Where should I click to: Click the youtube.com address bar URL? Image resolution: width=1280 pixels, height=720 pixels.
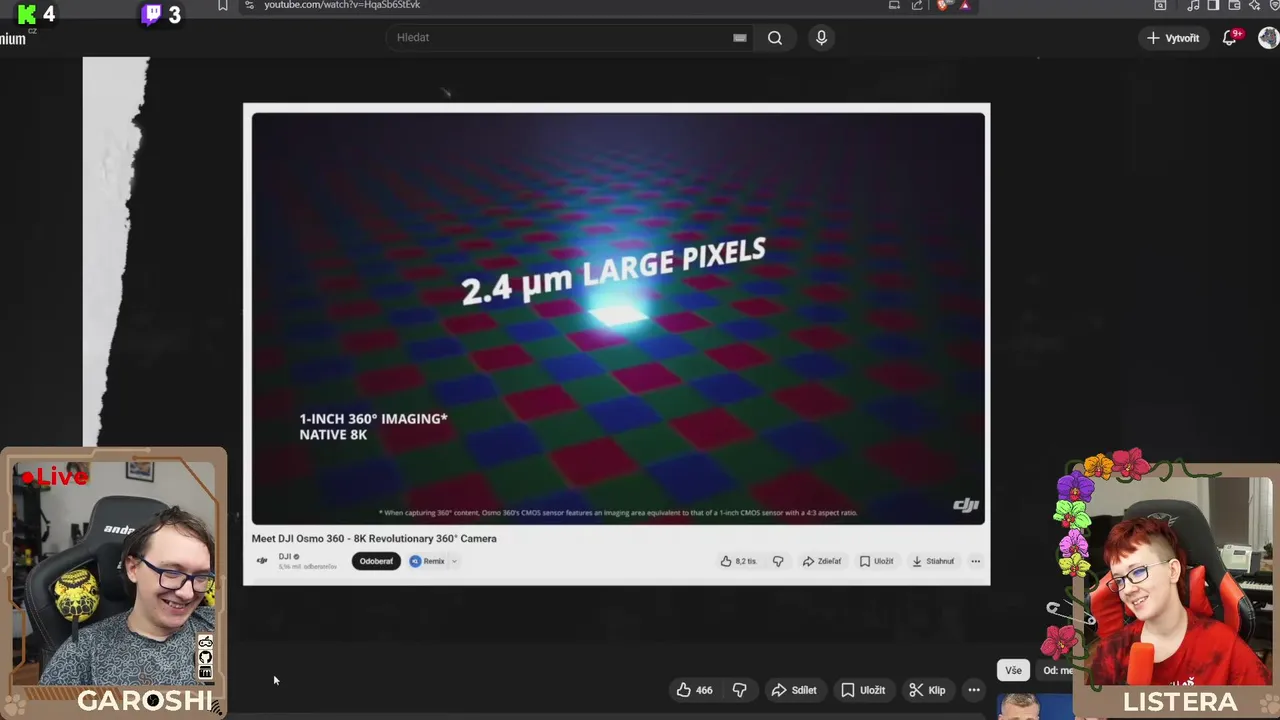pos(342,5)
